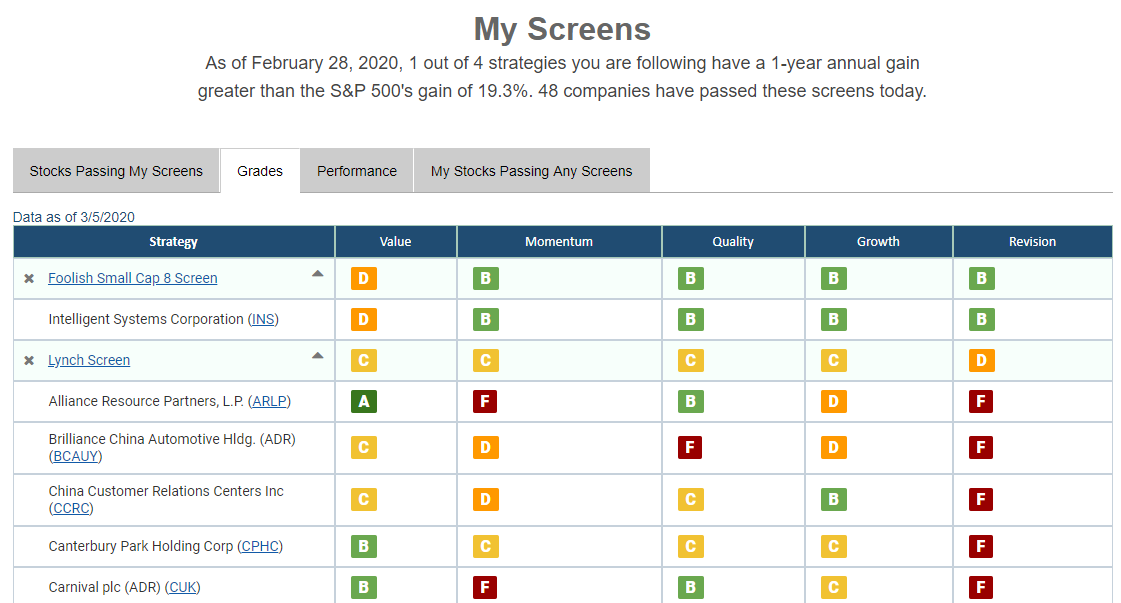The height and width of the screenshot is (603, 1121).
Task: Click Canterbury Park's B Value grade badge
Action: click(364, 546)
